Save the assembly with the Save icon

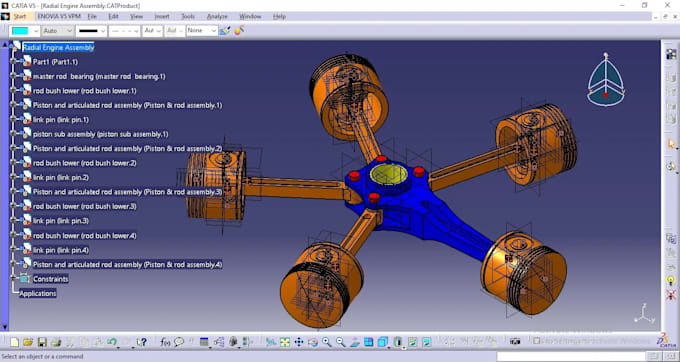(x=42, y=342)
